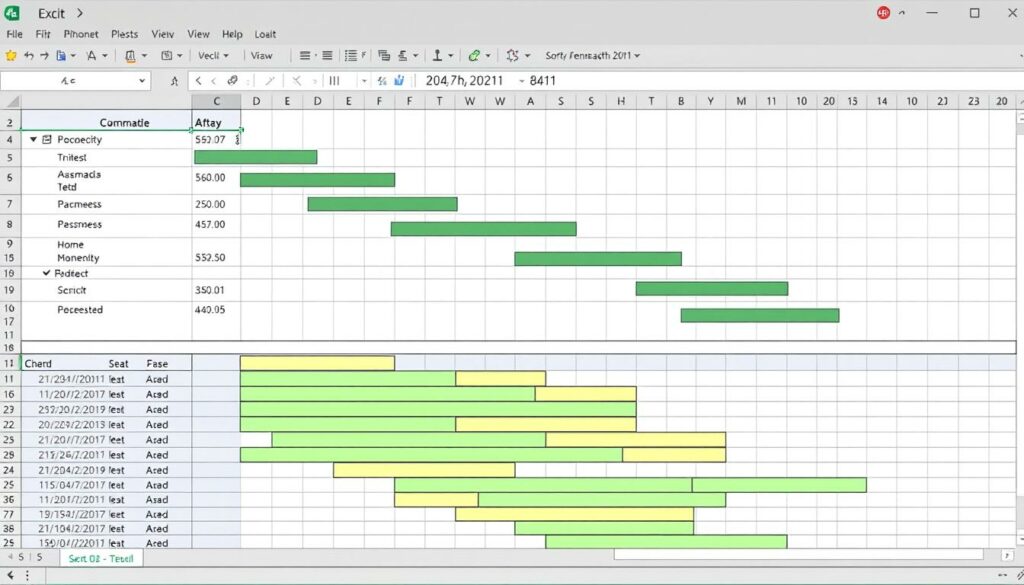Click the Select All corner of the grid
The image size is (1024, 585).
point(10,101)
